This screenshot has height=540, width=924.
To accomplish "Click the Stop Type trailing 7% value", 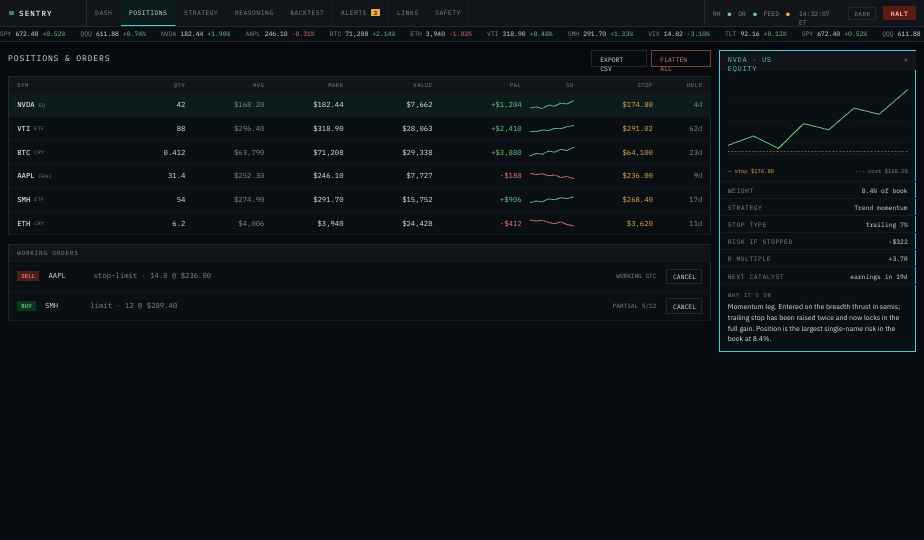I will pyautogui.click(x=886, y=225).
